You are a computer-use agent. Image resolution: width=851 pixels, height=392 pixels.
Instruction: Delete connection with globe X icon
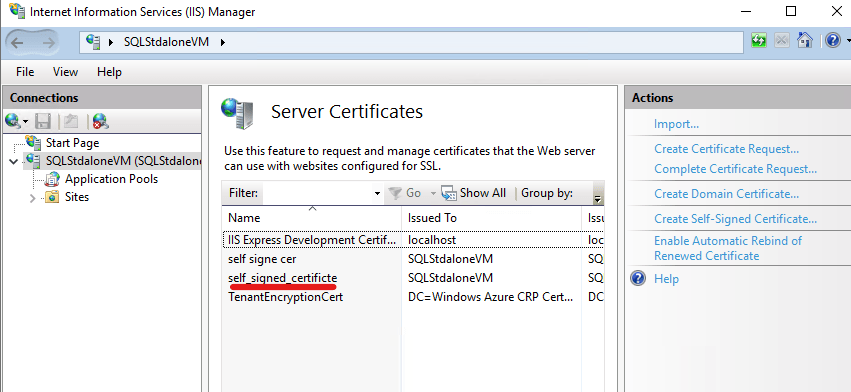pyautogui.click(x=100, y=121)
